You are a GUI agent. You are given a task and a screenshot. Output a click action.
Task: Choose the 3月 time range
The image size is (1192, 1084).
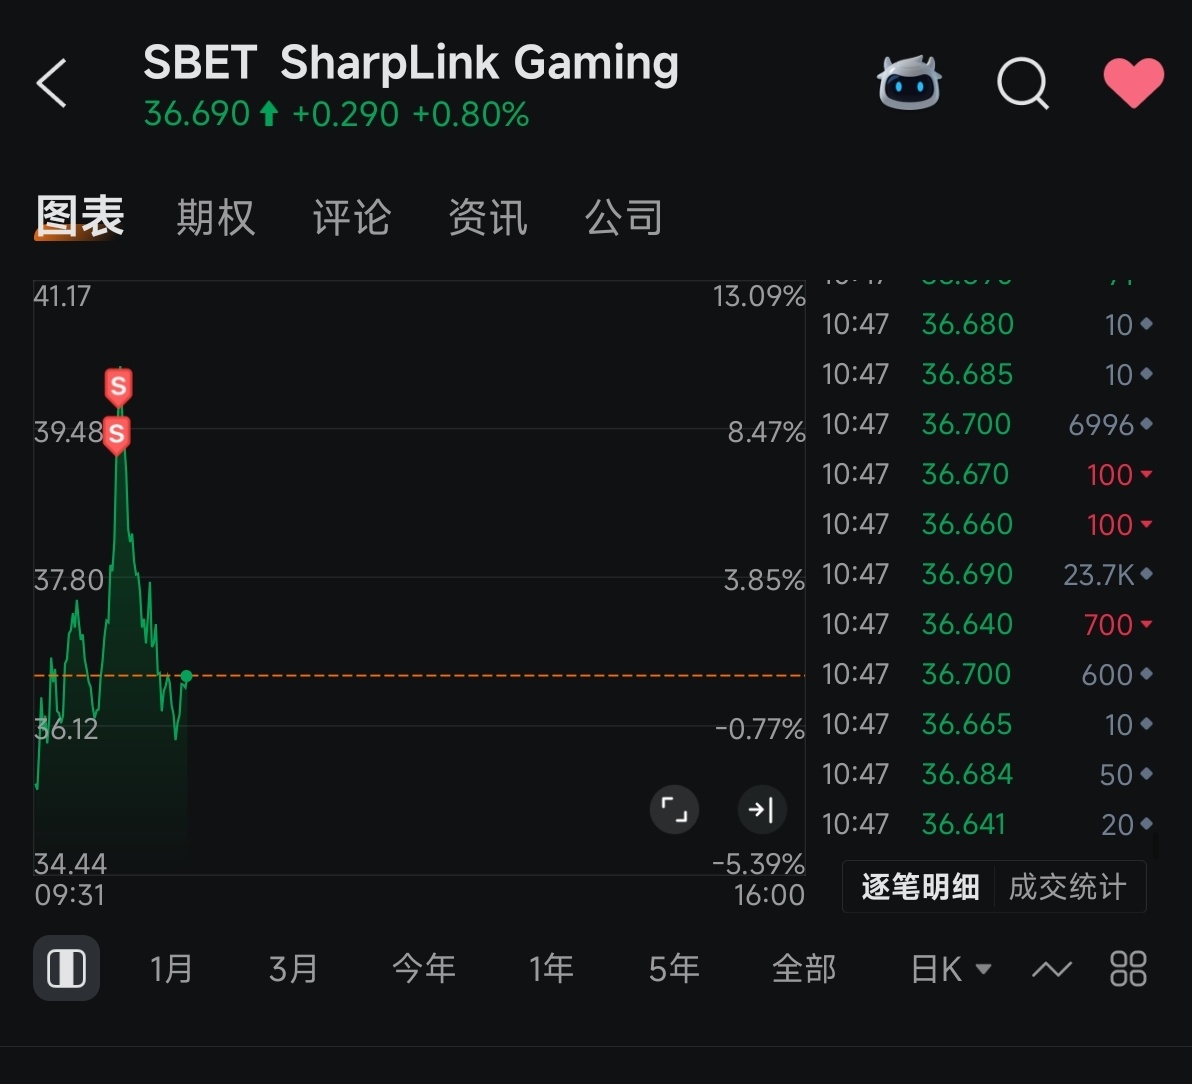[x=293, y=969]
